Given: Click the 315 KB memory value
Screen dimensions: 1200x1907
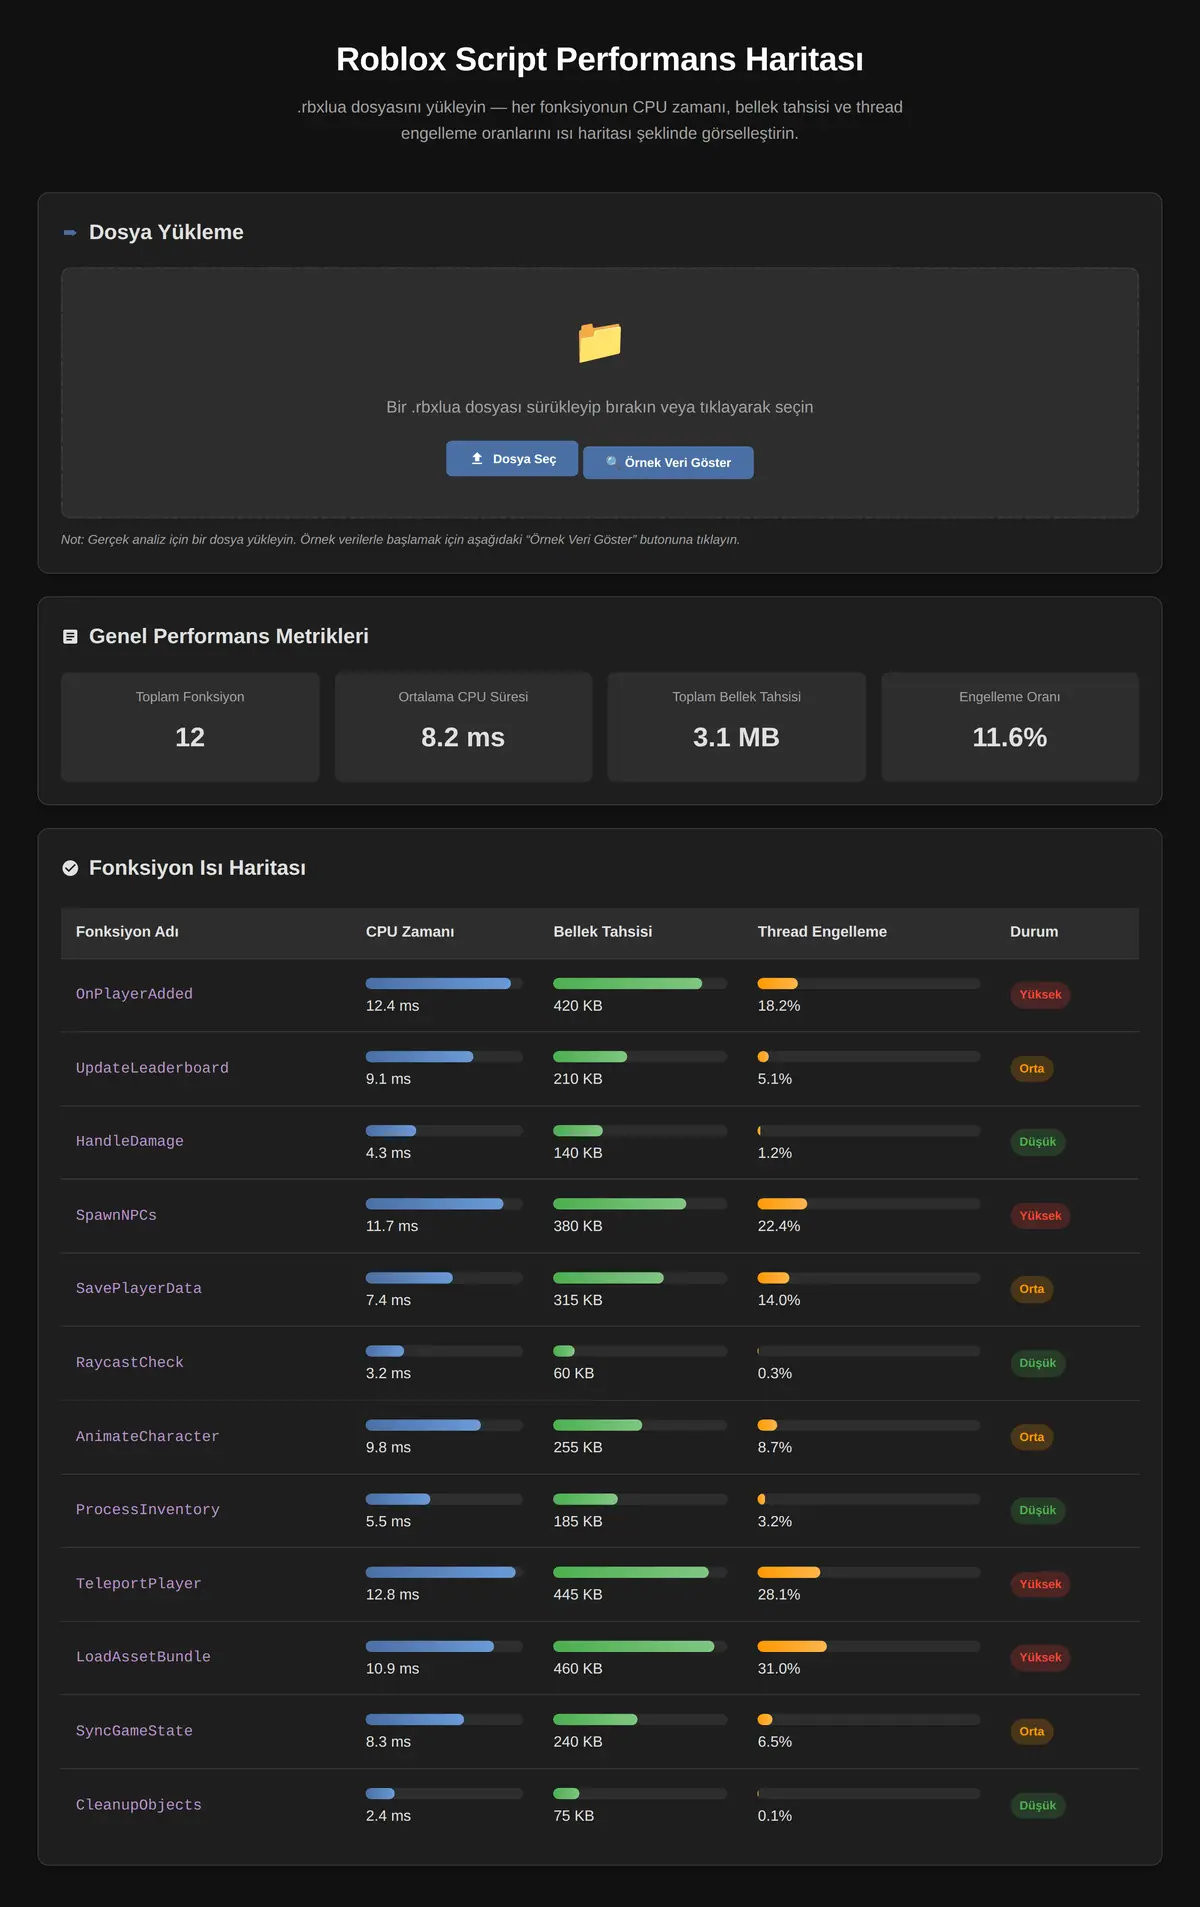Looking at the screenshot, I should [578, 1300].
